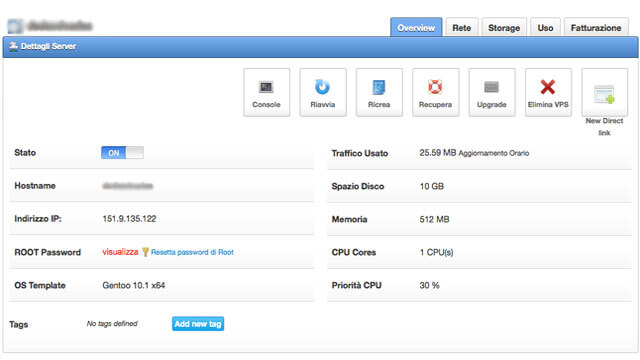The image size is (640, 360).
Task: Click the key icon beside Resetta password
Action: [x=145, y=252]
